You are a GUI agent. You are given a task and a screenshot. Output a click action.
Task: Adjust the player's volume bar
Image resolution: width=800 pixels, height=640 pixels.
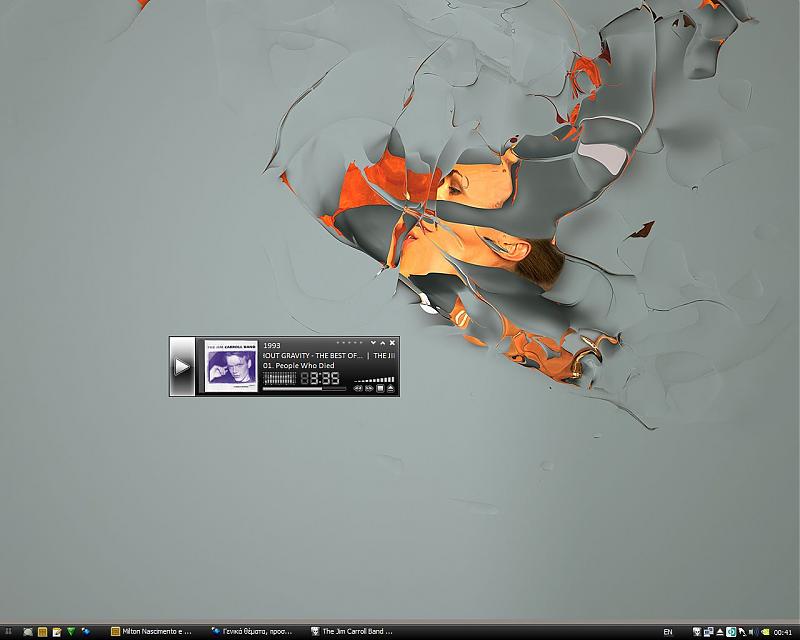374,380
